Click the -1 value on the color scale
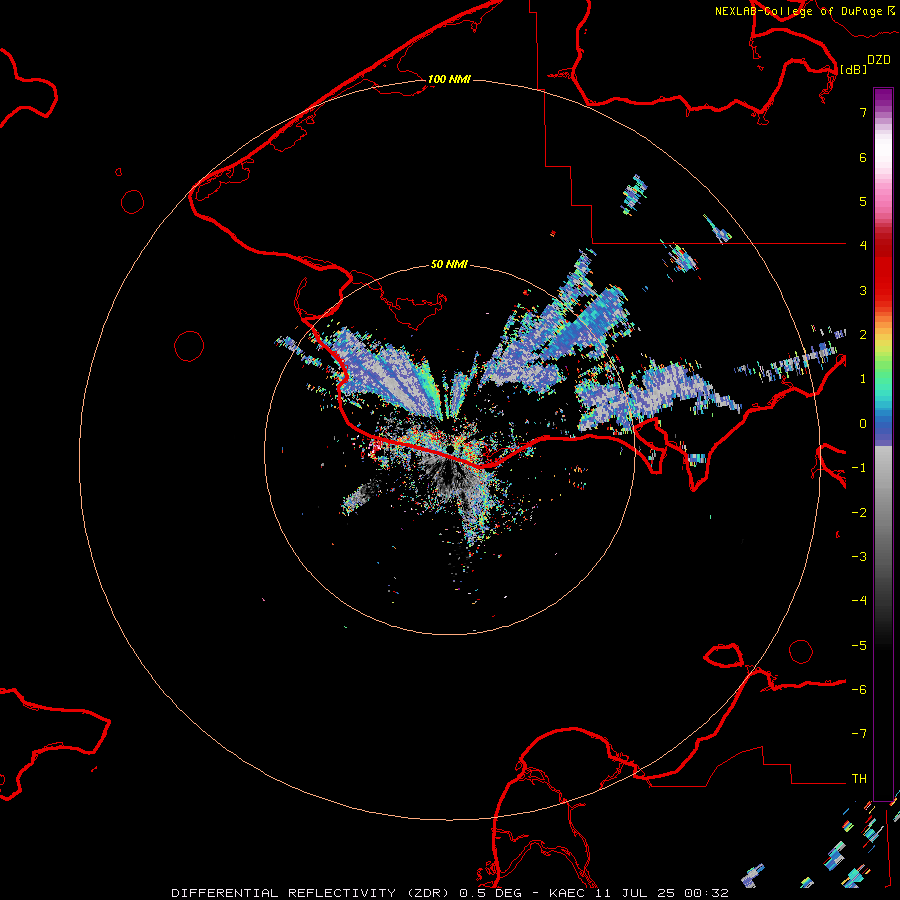The height and width of the screenshot is (900, 900). (859, 468)
